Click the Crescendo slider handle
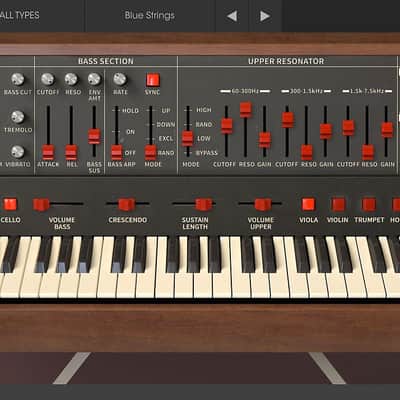The width and height of the screenshot is (400, 400). 127,204
